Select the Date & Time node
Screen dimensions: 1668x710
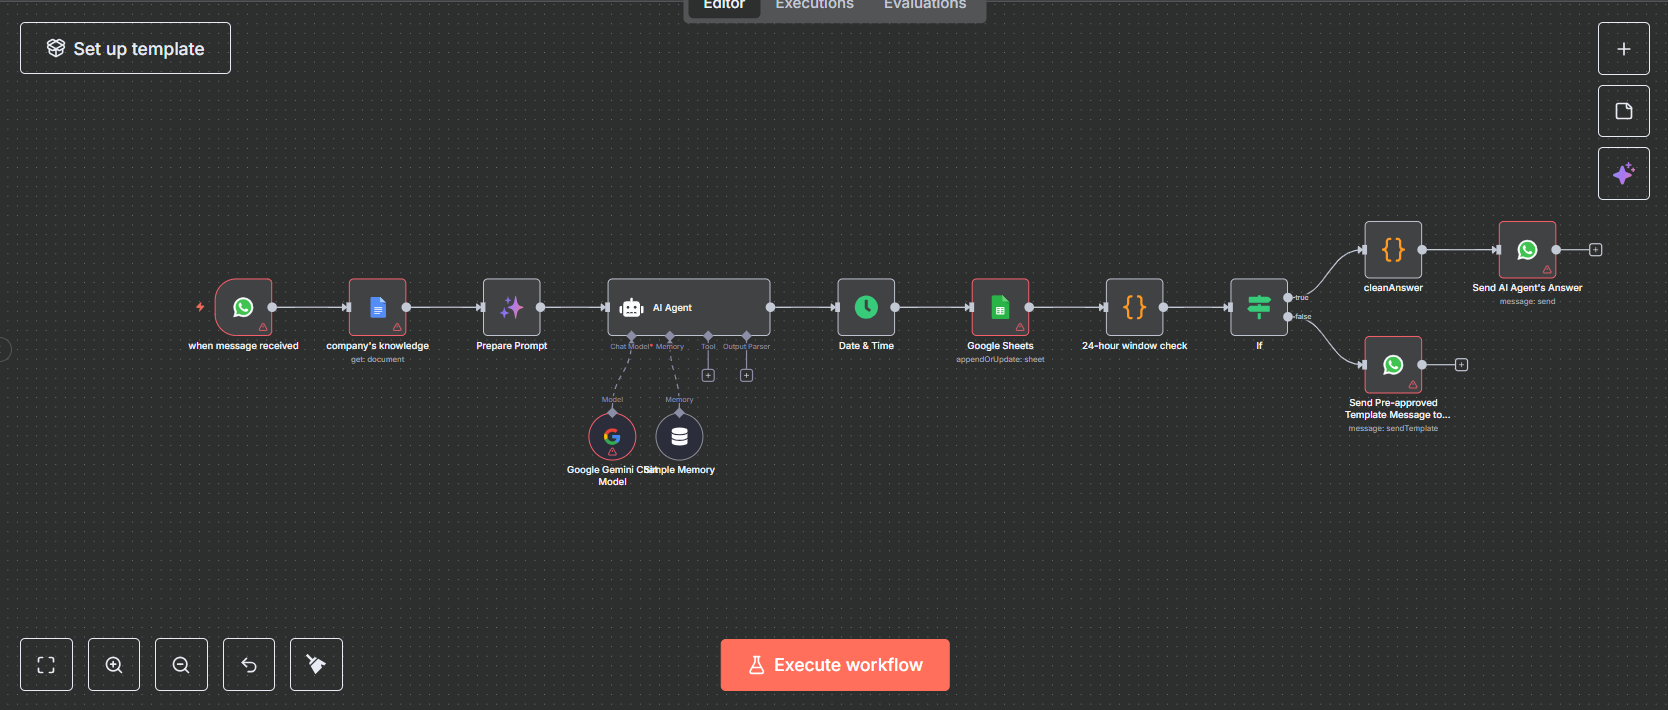click(866, 307)
